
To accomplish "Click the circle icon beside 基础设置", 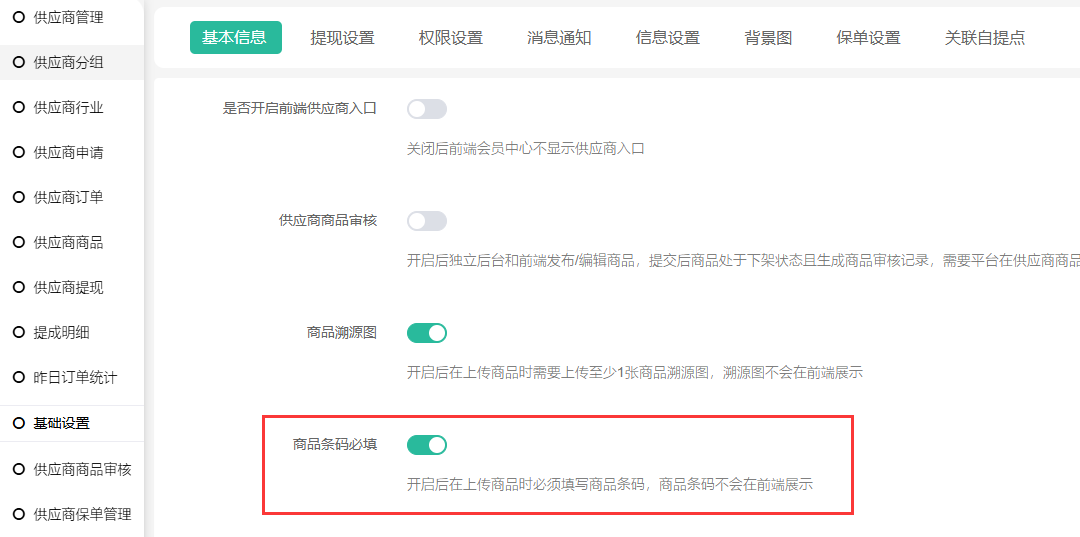I will tap(18, 423).
